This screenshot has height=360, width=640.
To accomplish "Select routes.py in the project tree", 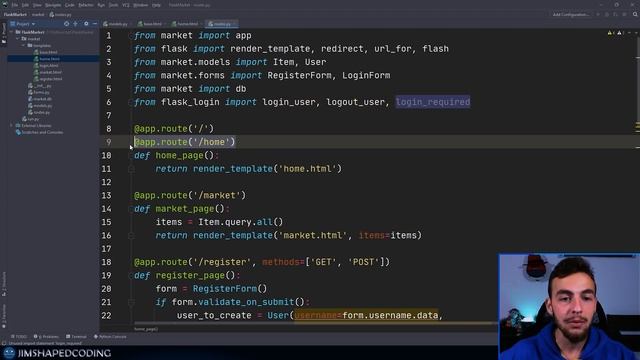I will (x=42, y=112).
